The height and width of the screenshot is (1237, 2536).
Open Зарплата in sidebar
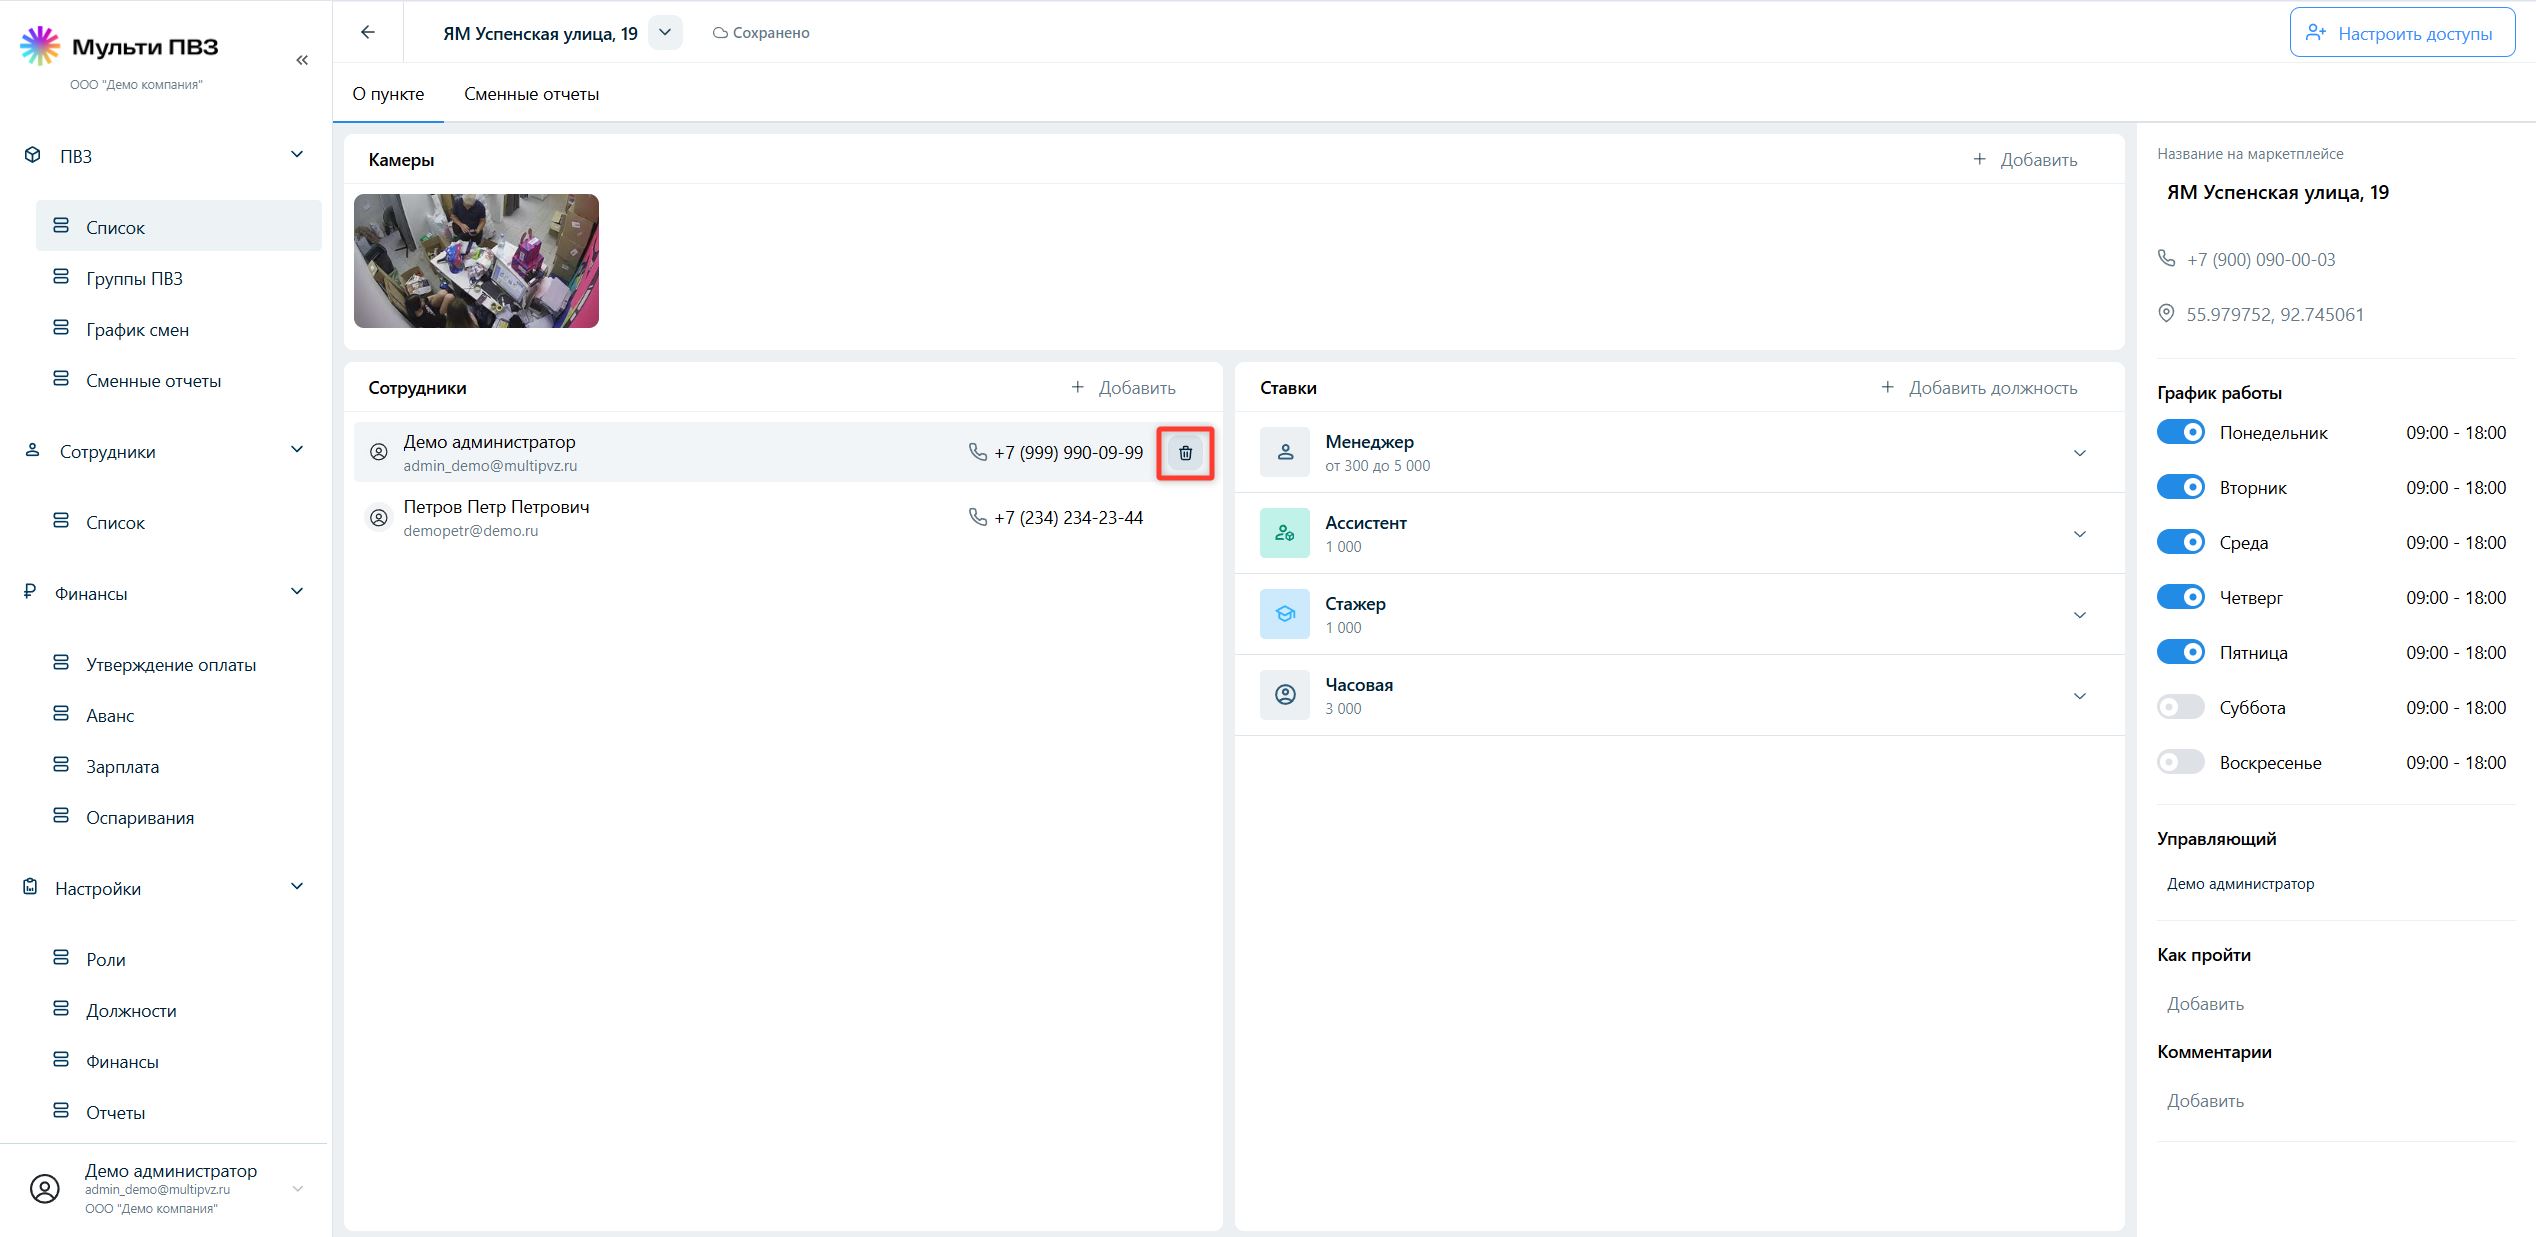pos(179,766)
